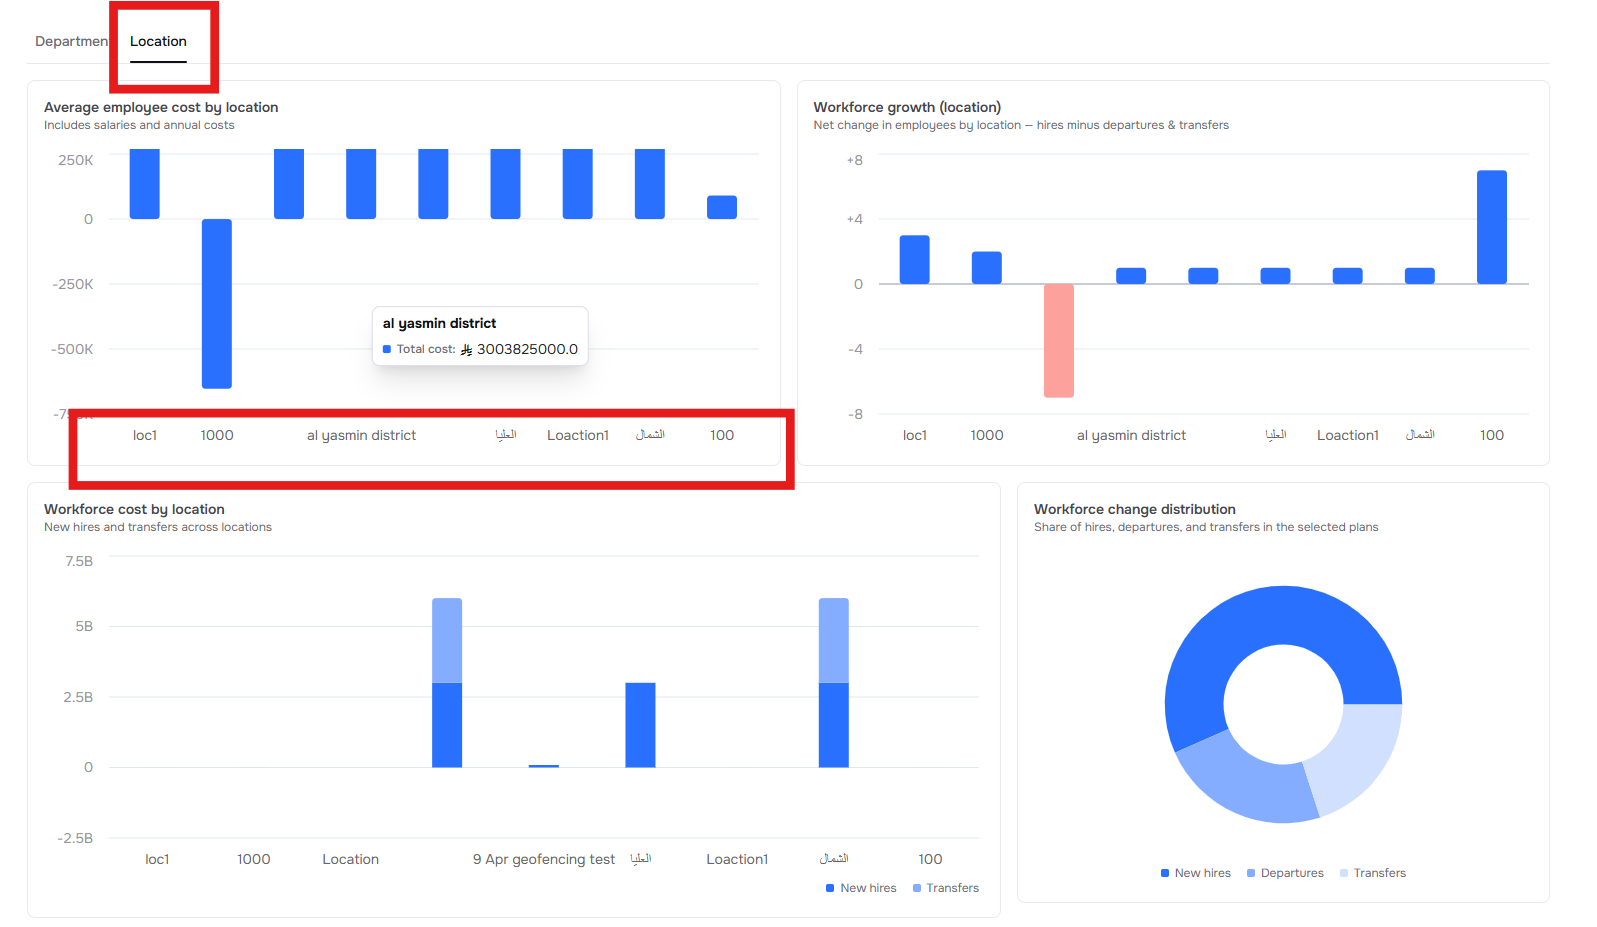Click the negative 1000 bar in Average employee cost

pyautogui.click(x=217, y=303)
